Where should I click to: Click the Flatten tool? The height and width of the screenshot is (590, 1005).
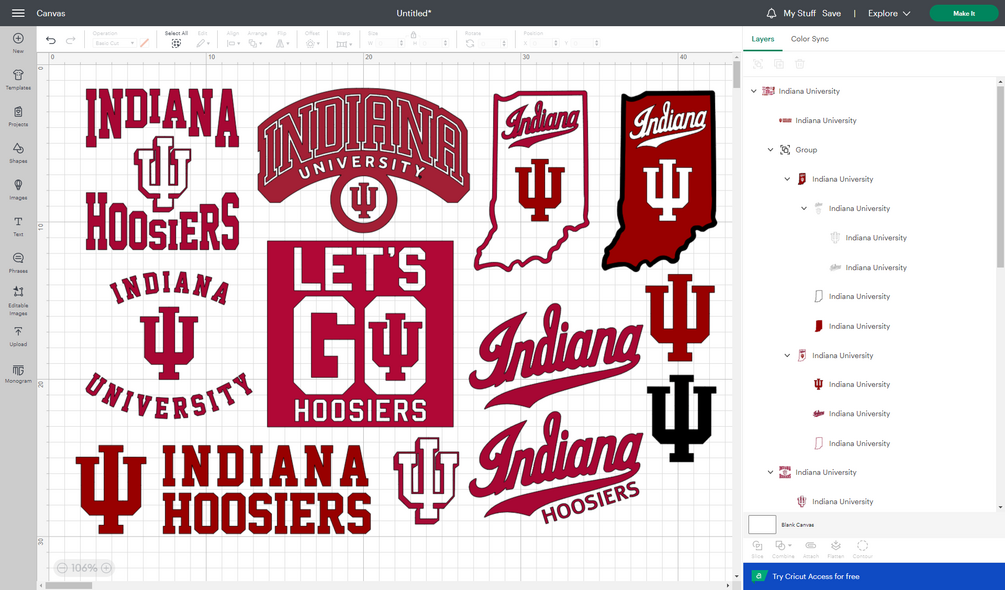click(836, 549)
